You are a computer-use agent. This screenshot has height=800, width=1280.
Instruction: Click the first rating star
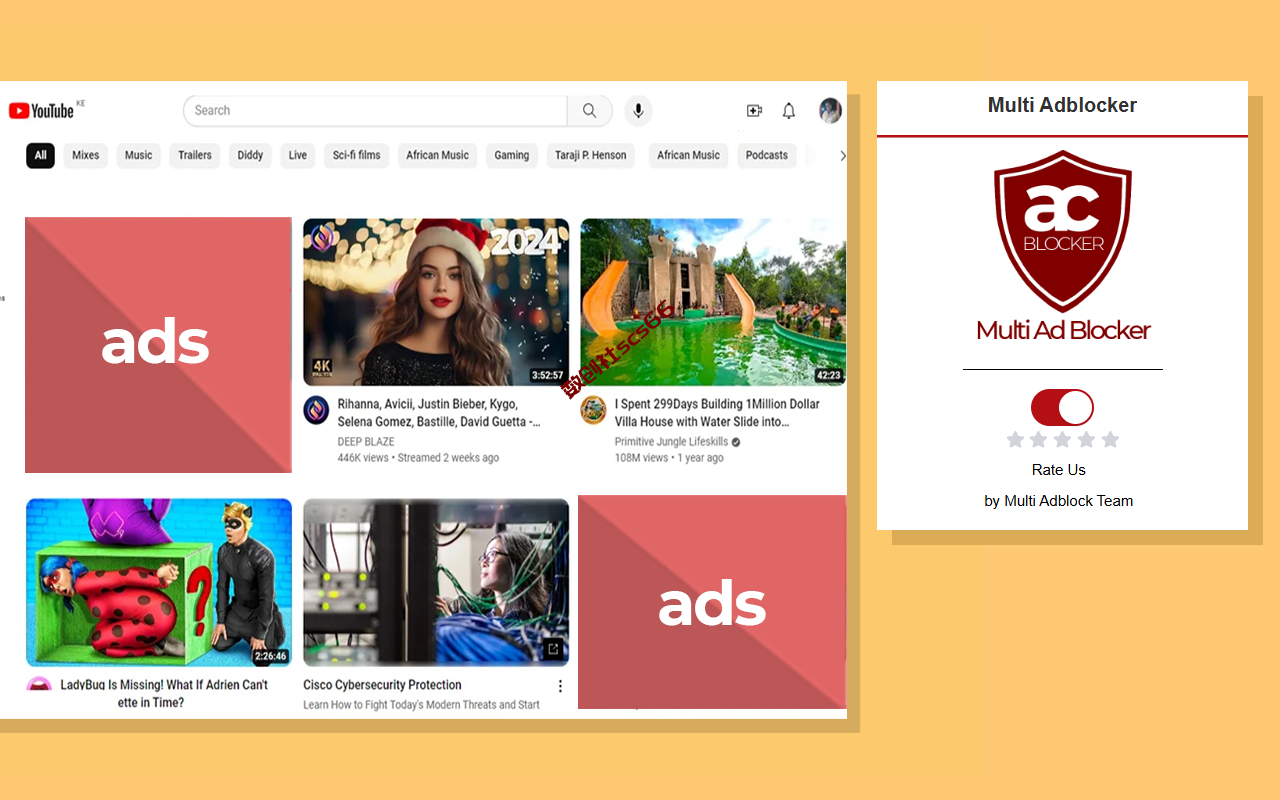[x=1015, y=440]
